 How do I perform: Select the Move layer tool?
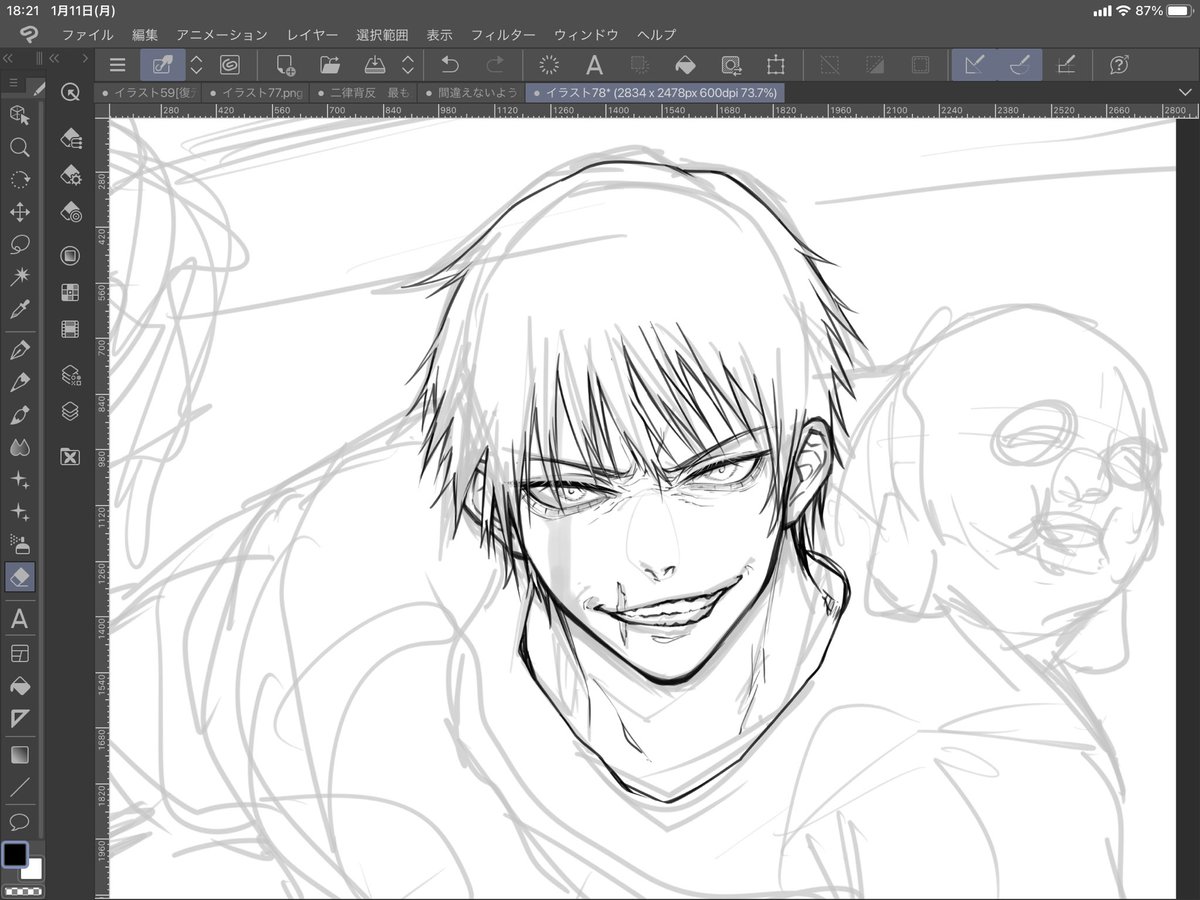pos(19,212)
